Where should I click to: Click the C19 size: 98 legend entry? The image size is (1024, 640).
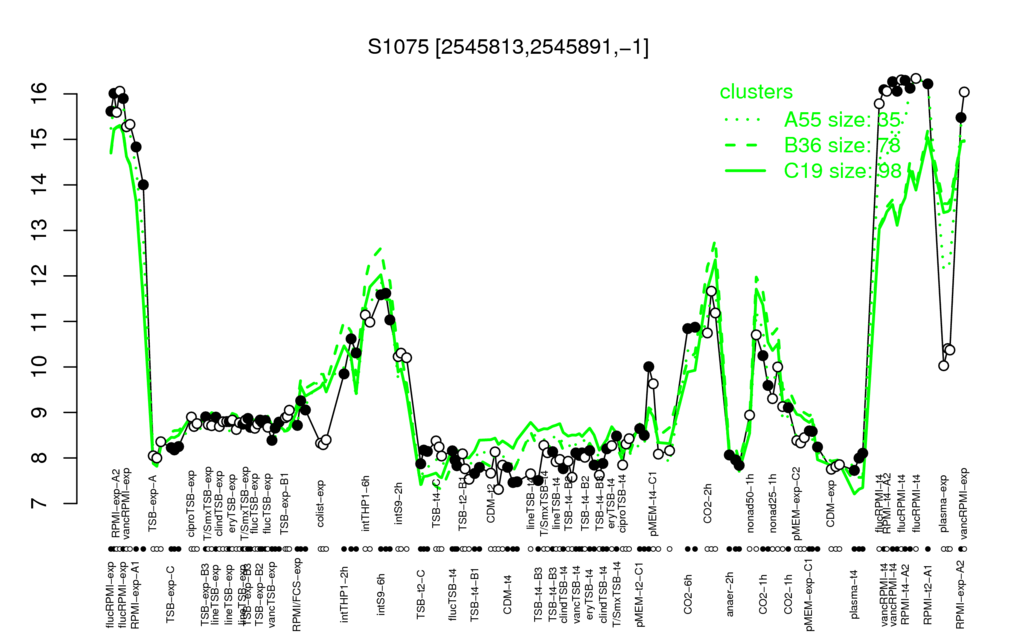pos(842,171)
